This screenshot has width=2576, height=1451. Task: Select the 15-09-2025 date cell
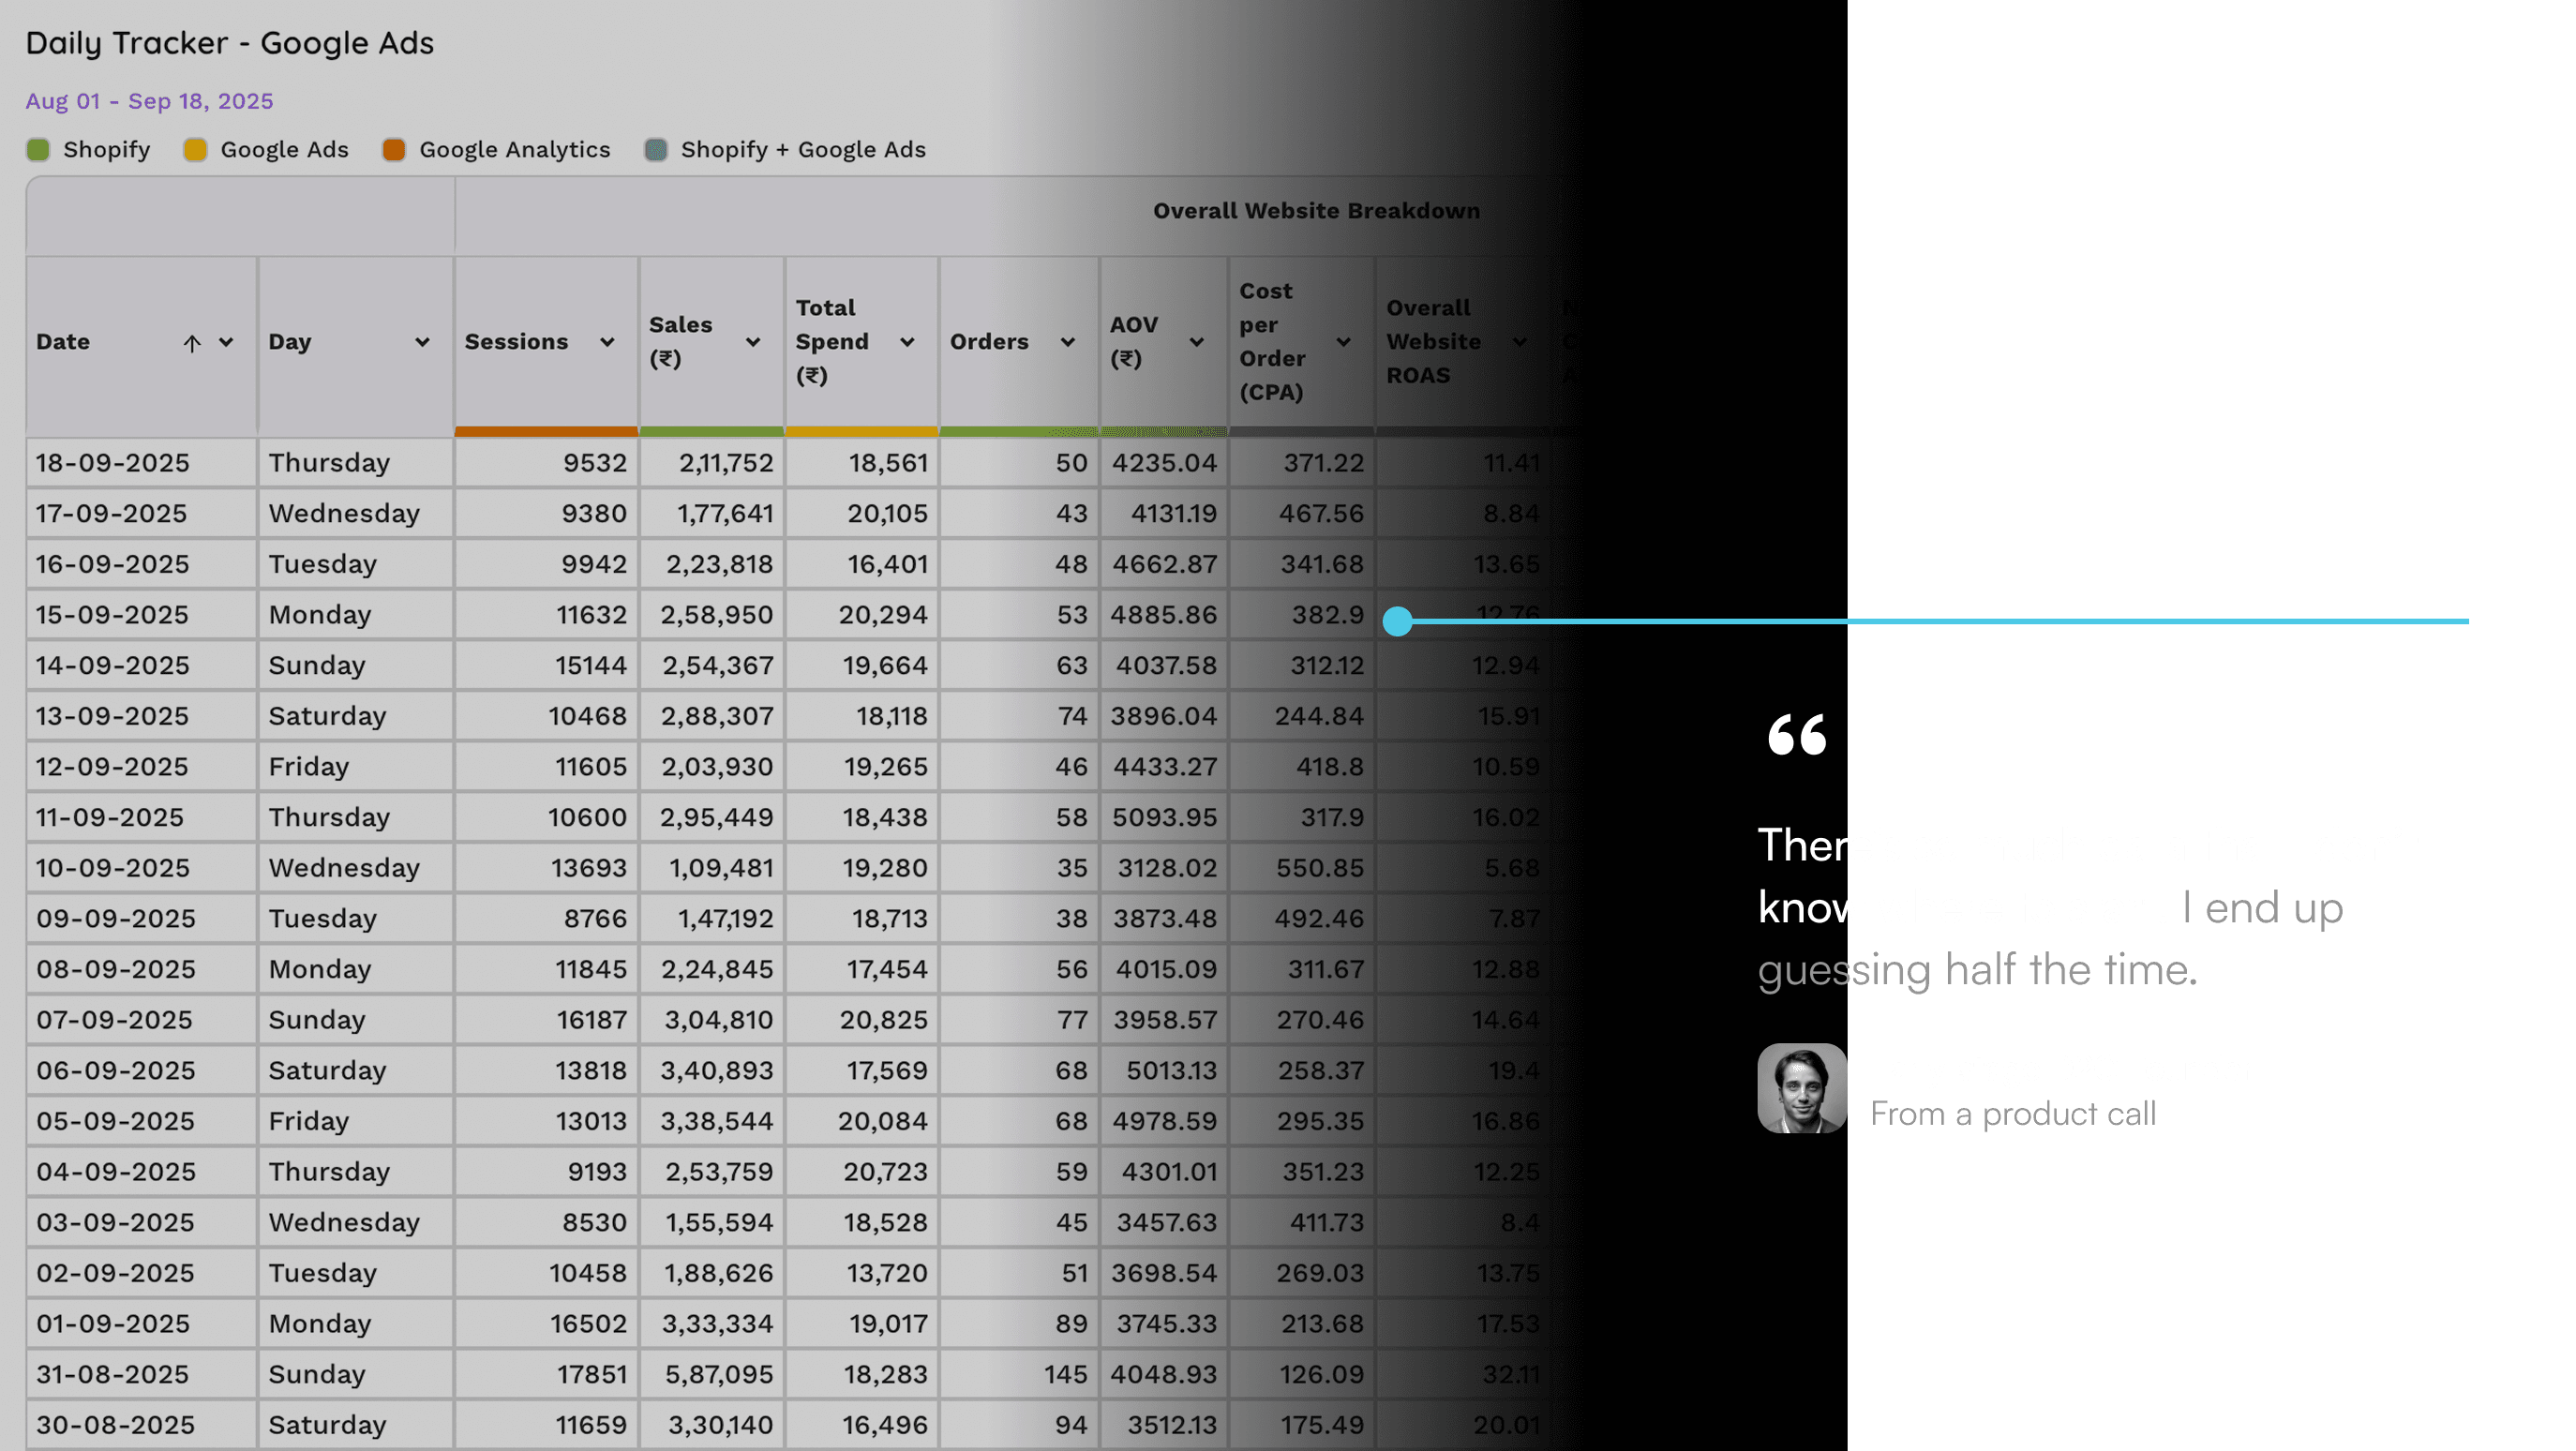[x=112, y=615]
